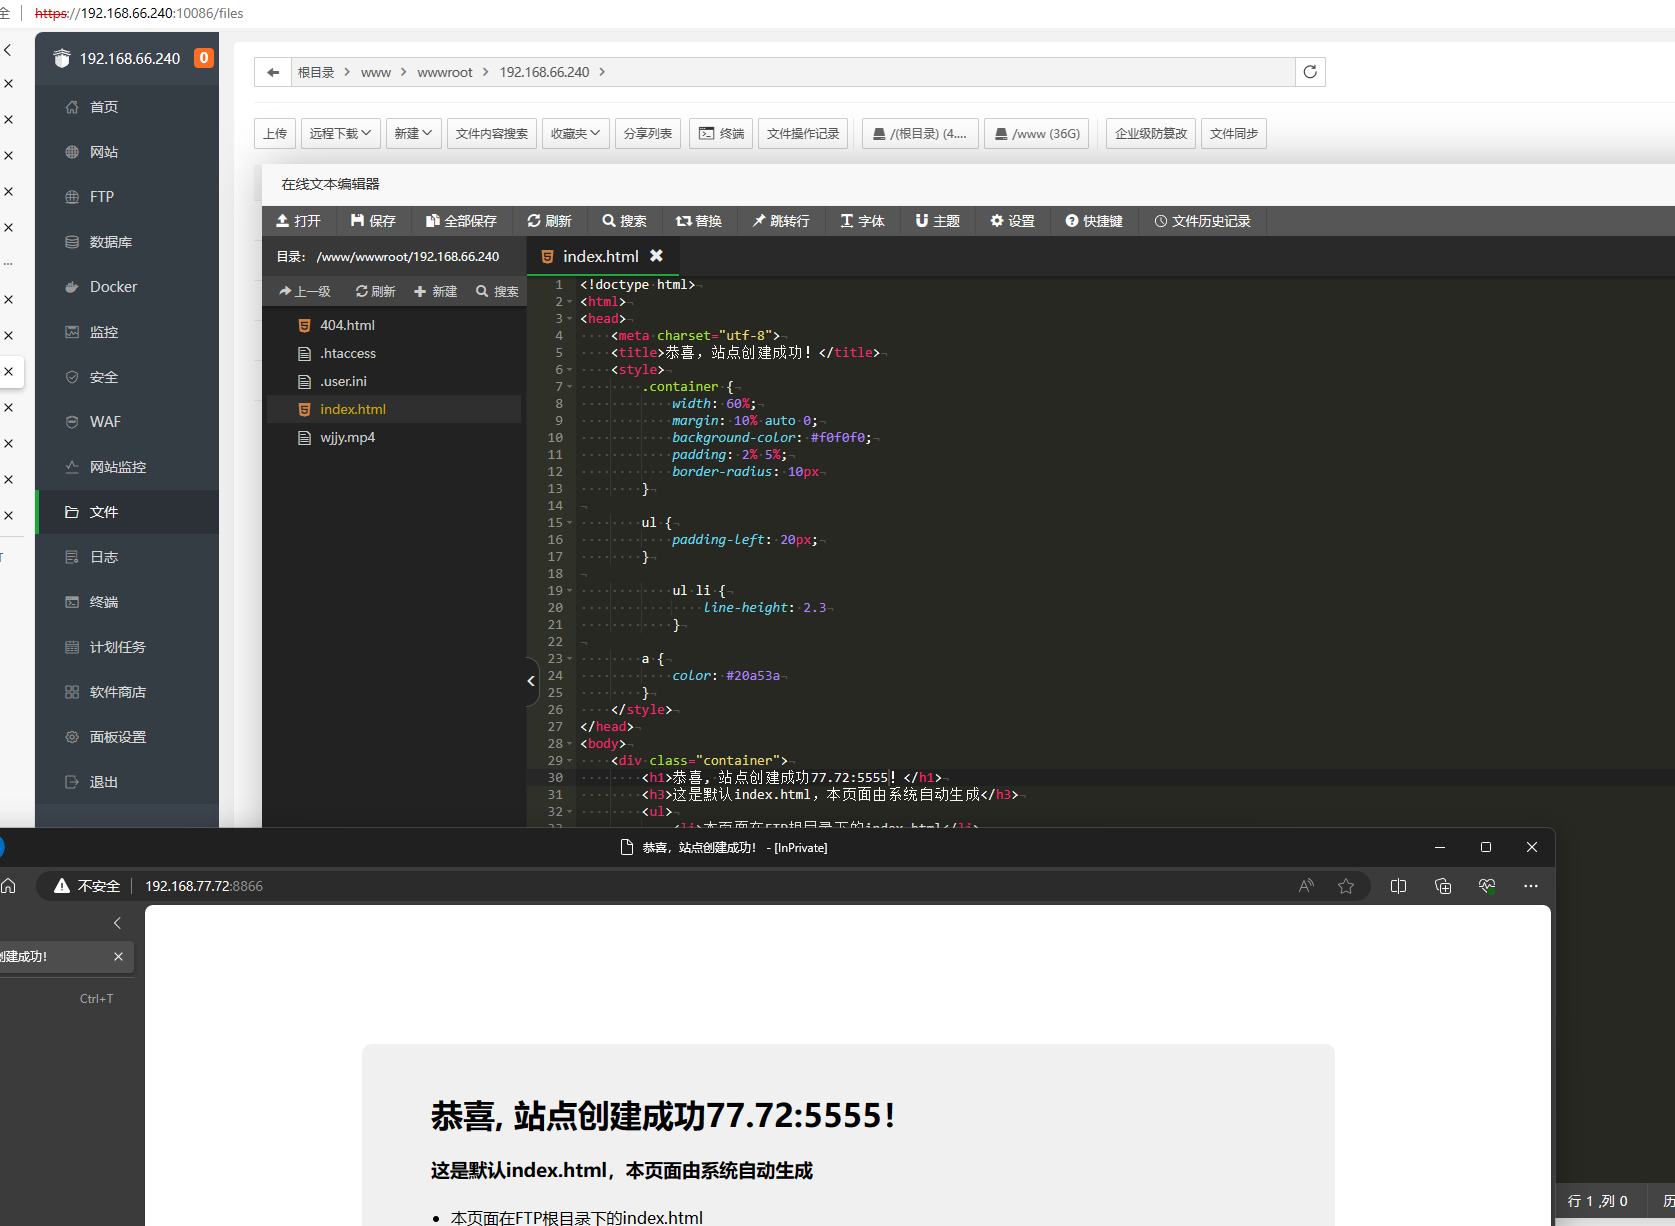Viewport: 1675px width, 1226px height.
Task: Click the 上传 upload button
Action: 275,133
